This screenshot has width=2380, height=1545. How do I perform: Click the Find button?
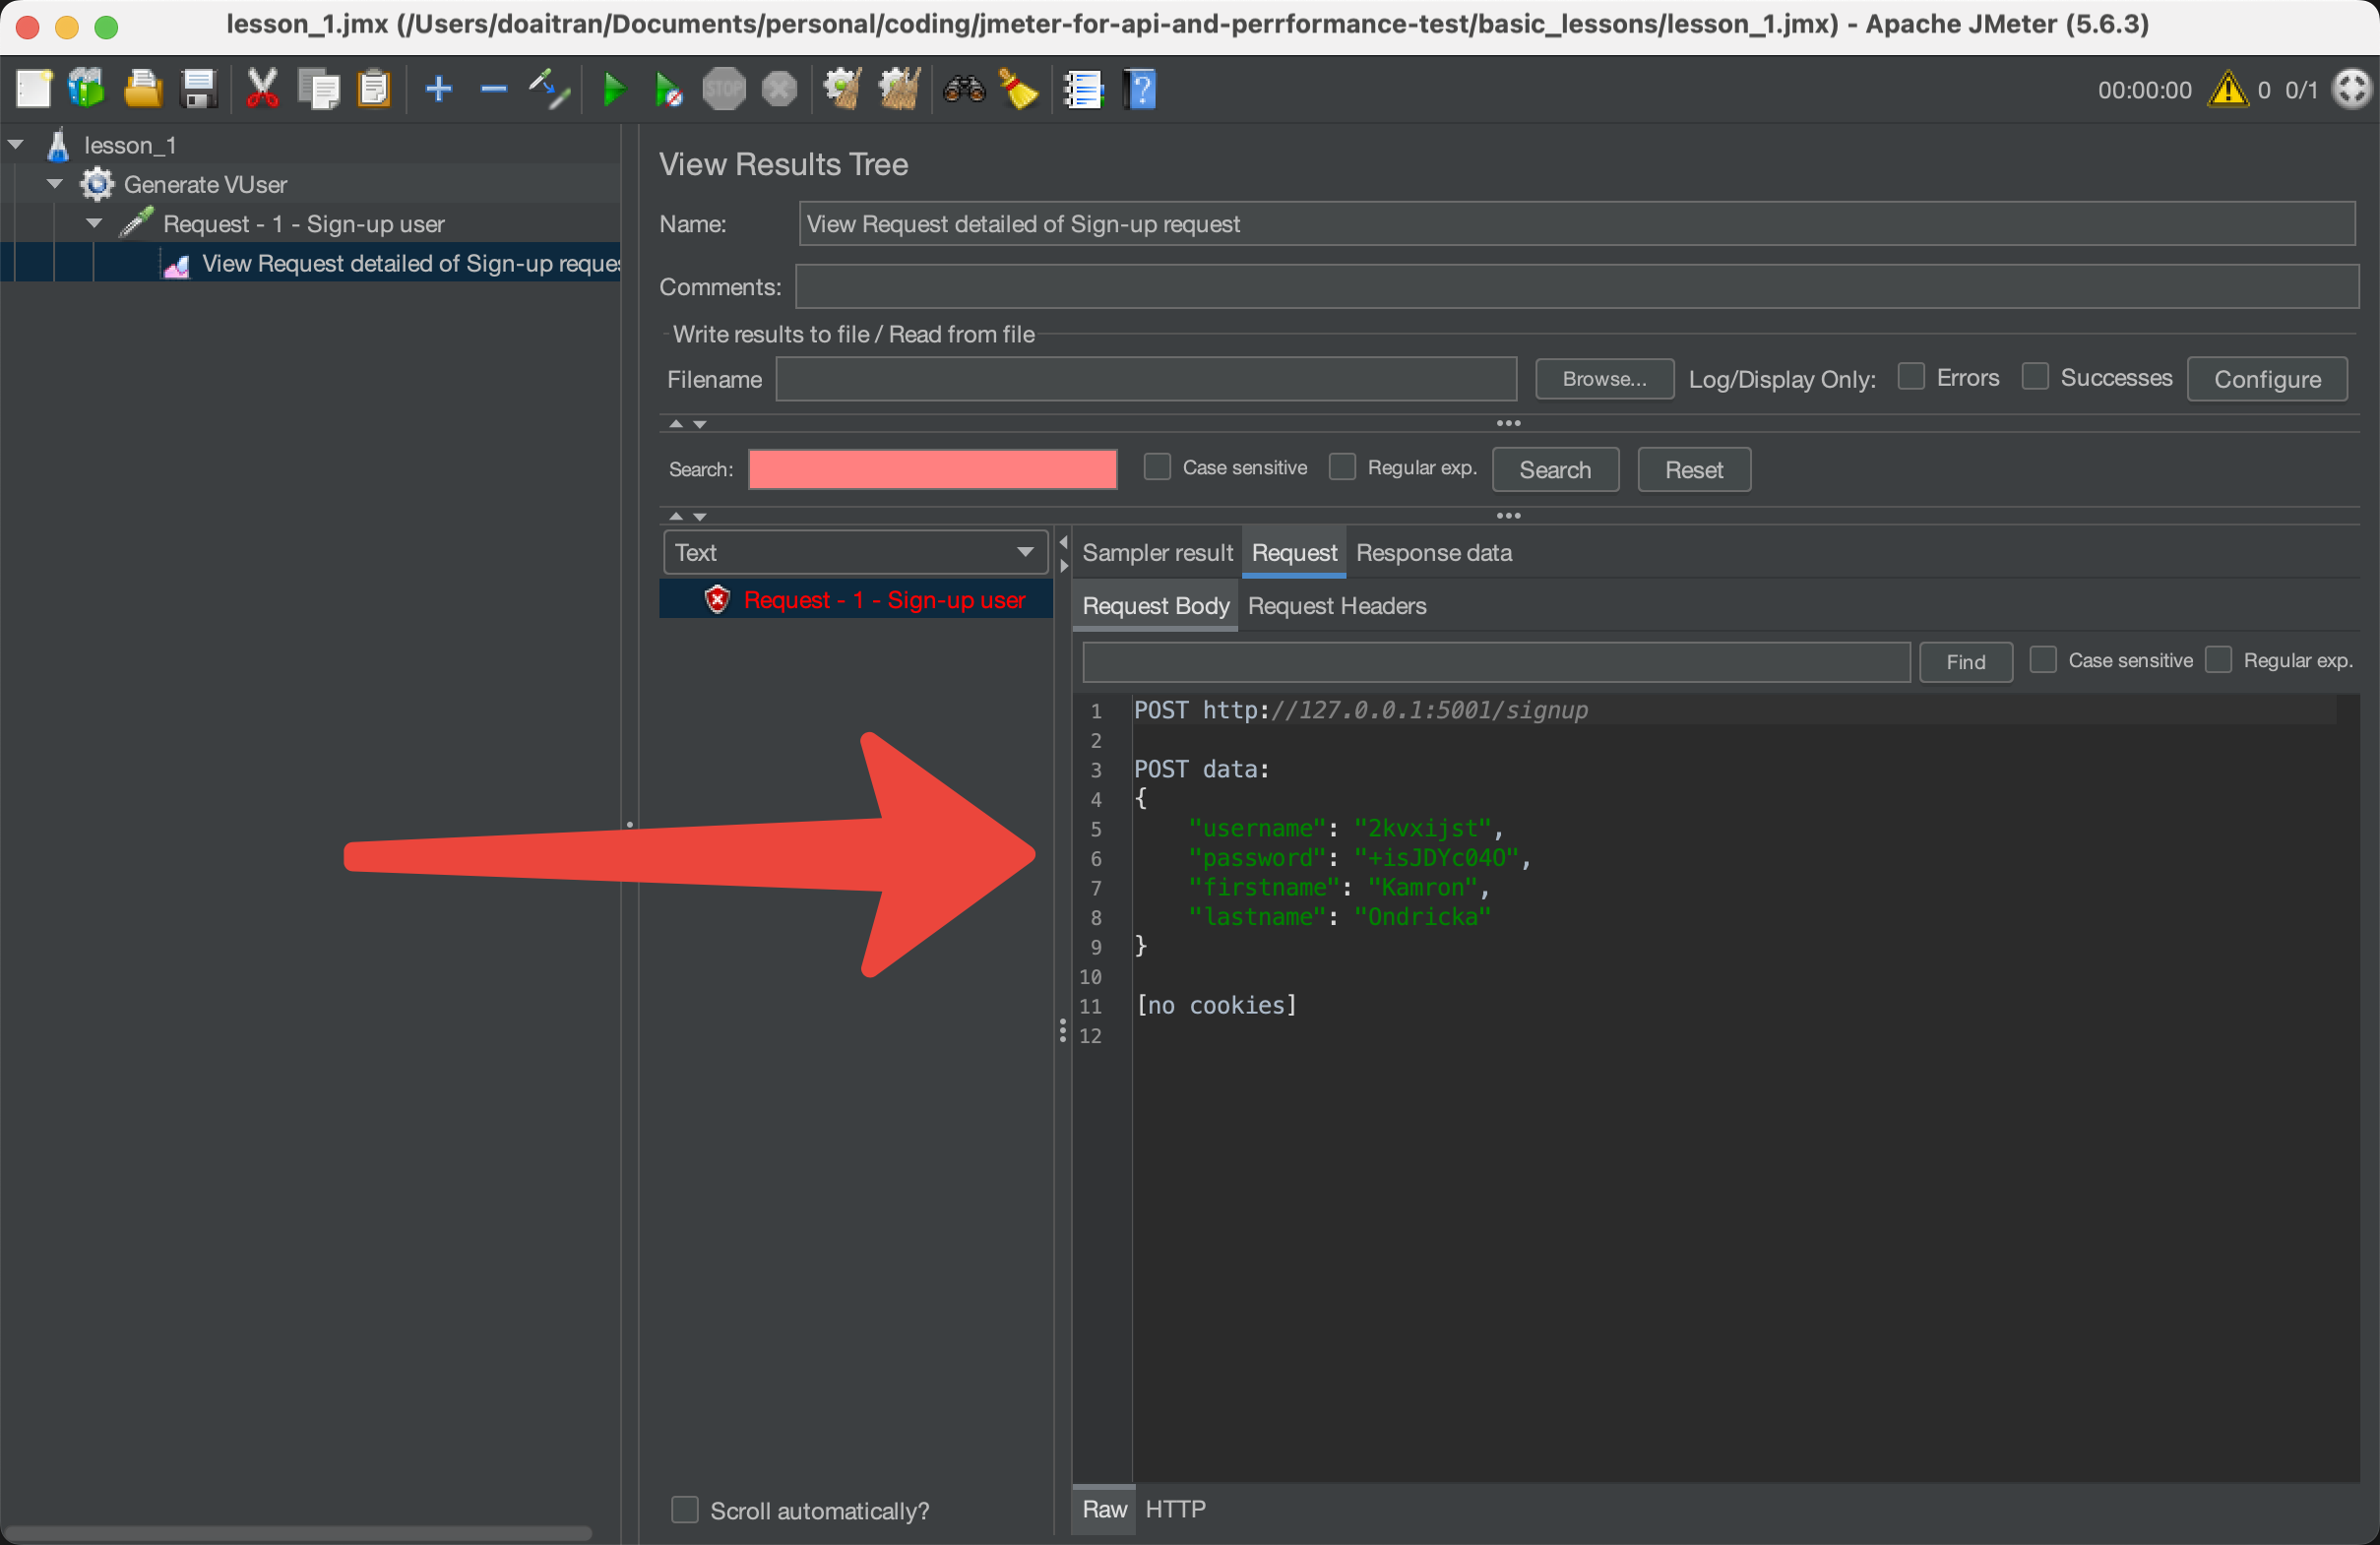(x=1965, y=662)
